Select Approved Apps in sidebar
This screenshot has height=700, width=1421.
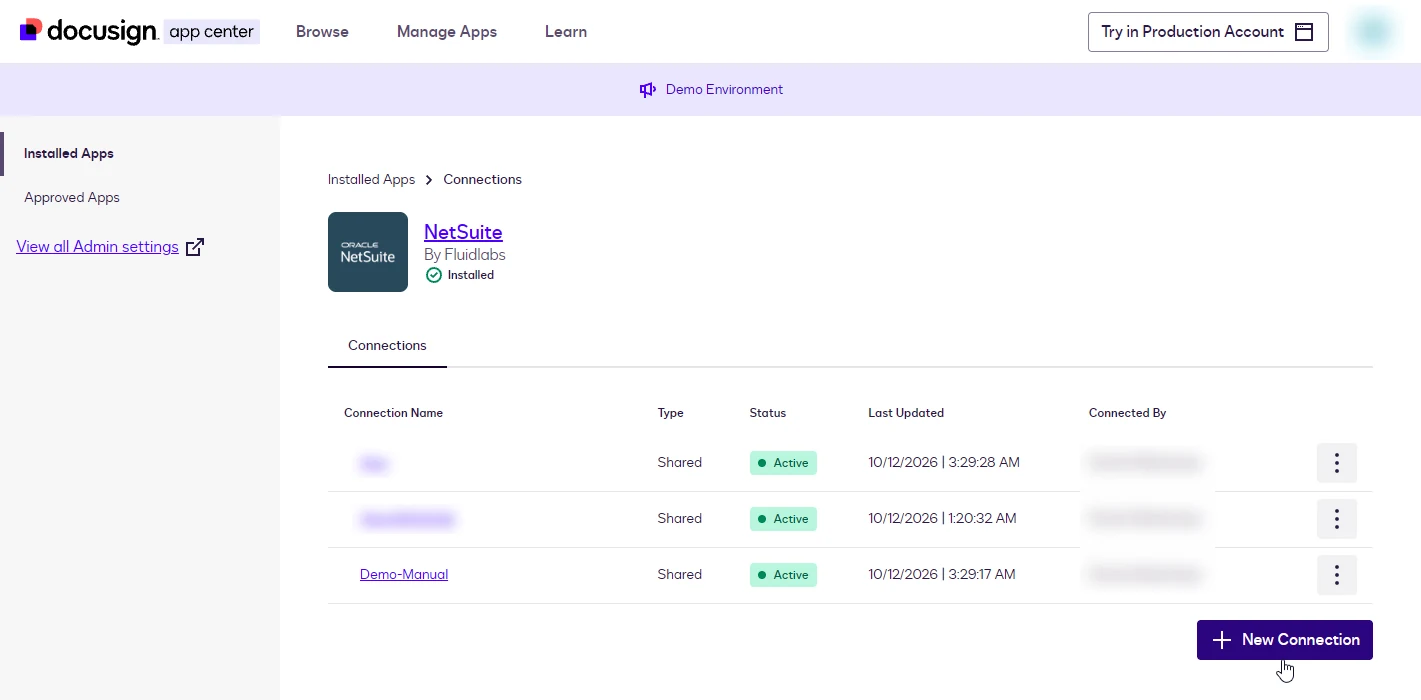coord(72,198)
